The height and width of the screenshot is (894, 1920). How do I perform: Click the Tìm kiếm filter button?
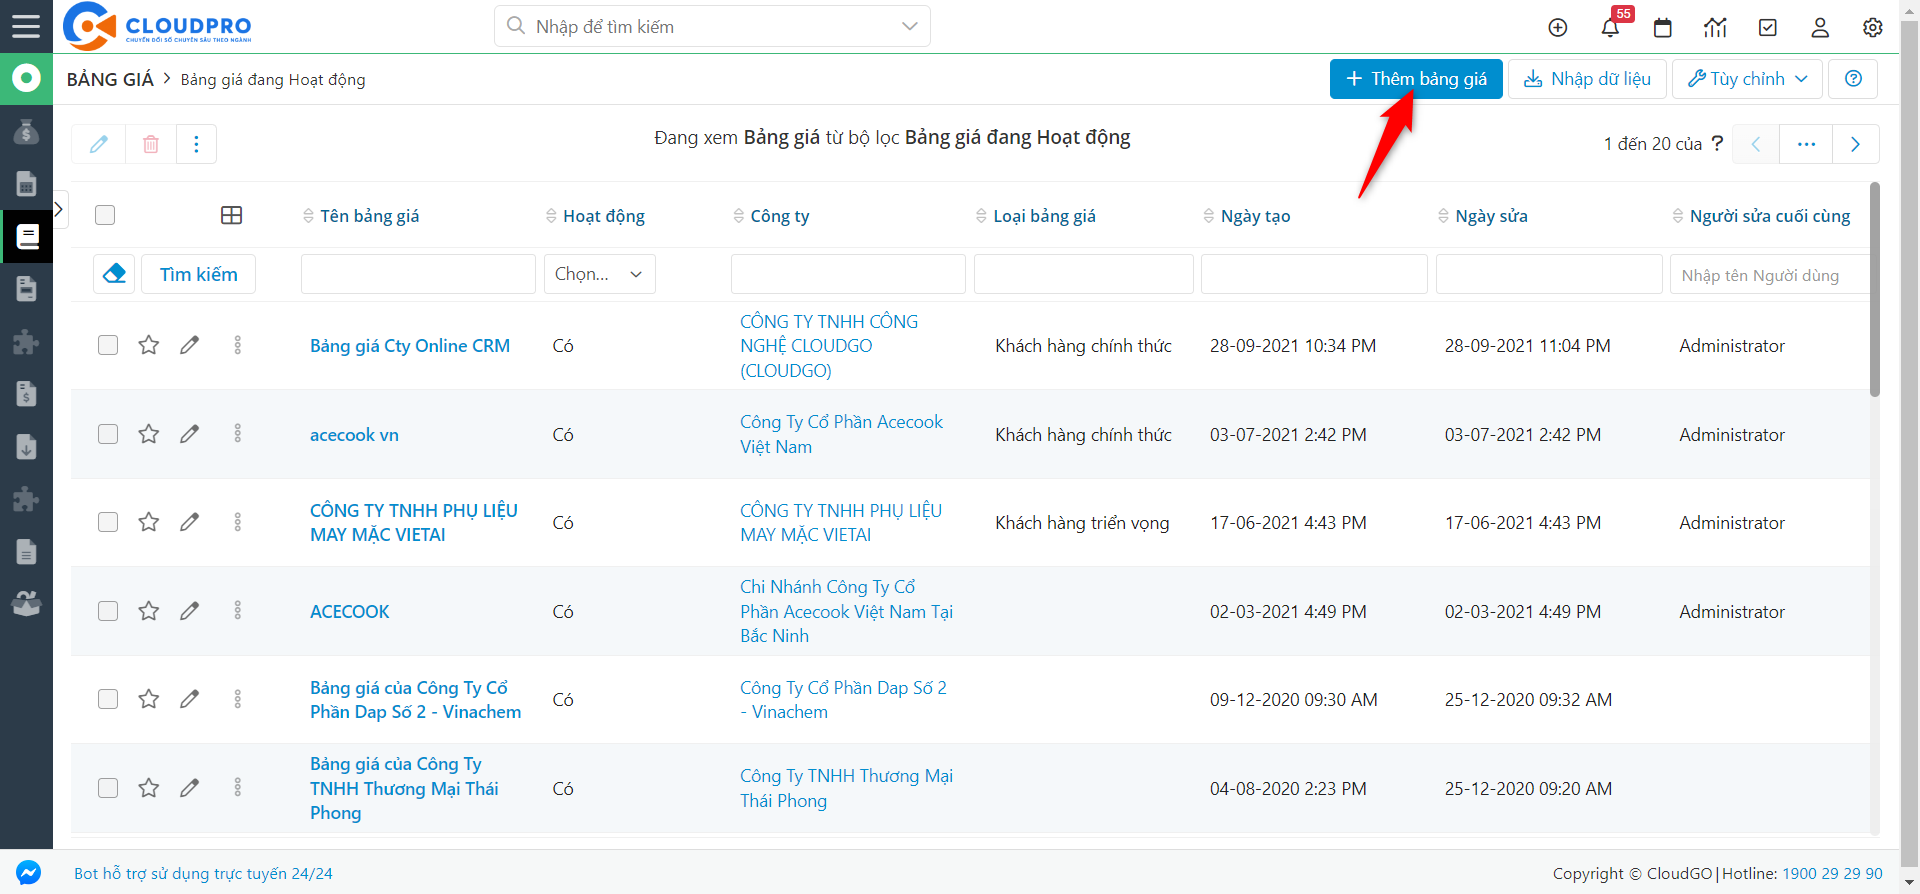pyautogui.click(x=198, y=274)
